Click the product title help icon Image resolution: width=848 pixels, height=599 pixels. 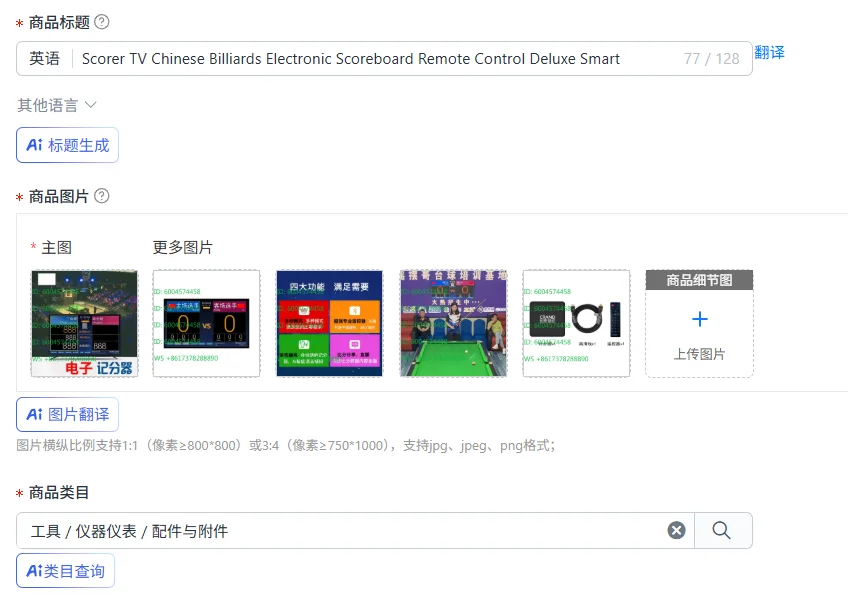point(102,22)
